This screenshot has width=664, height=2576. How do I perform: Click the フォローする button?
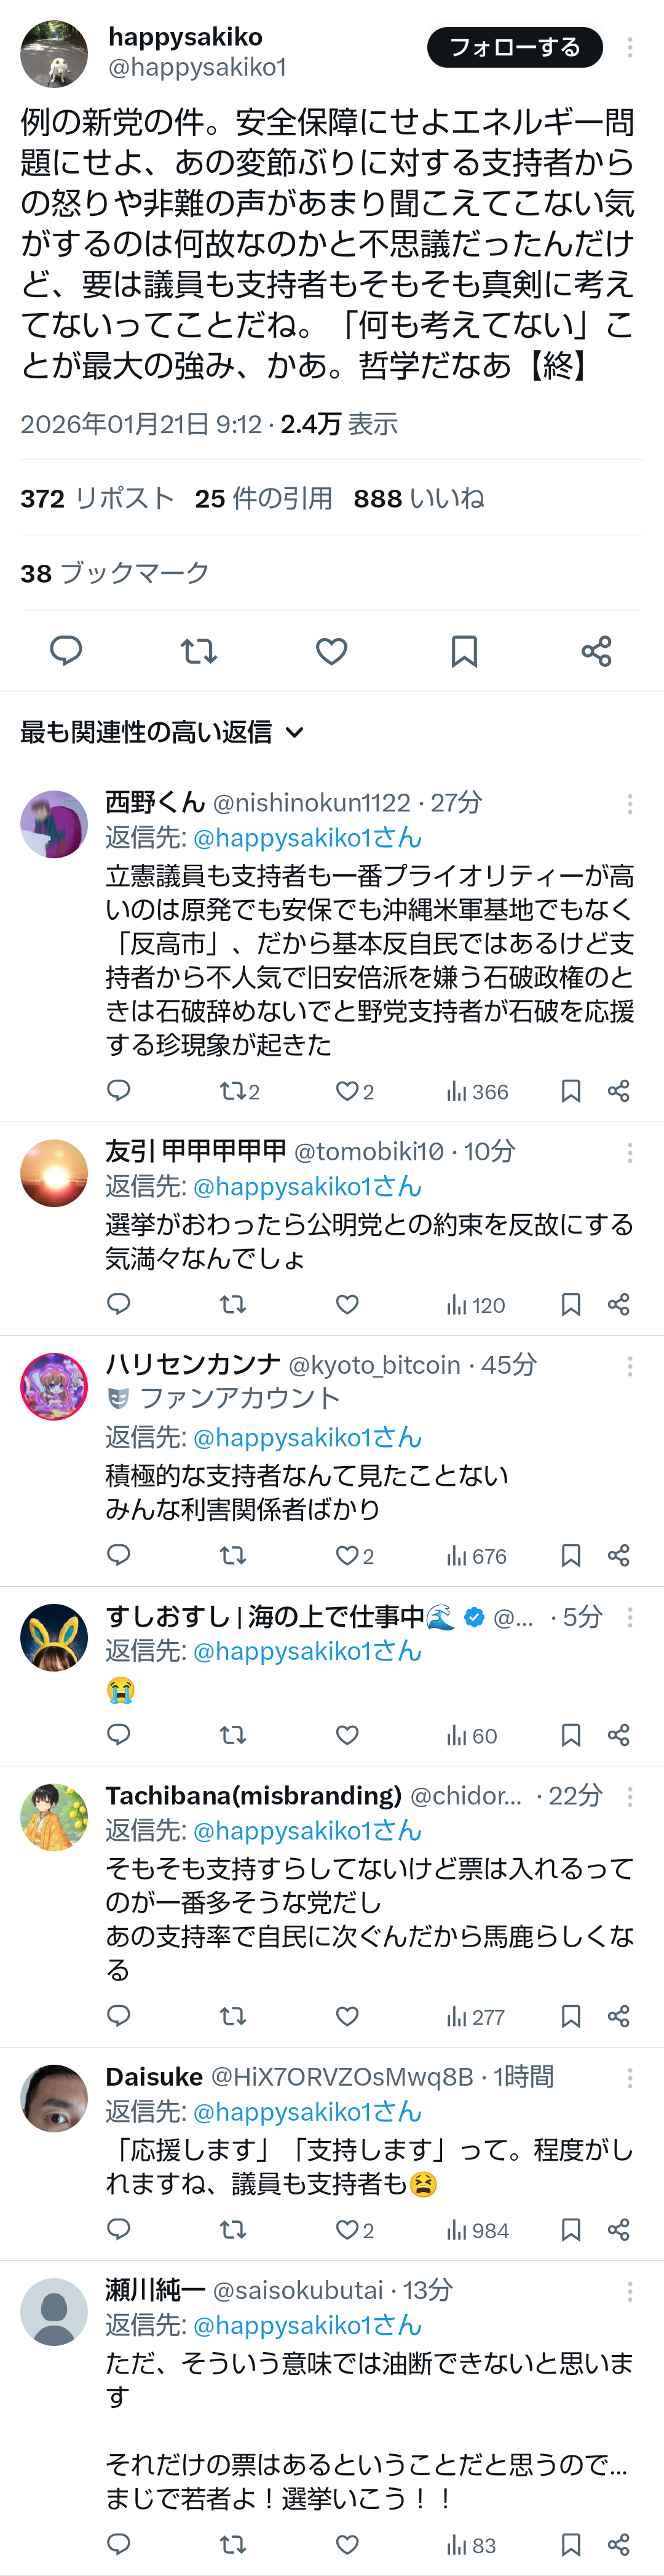pos(514,47)
